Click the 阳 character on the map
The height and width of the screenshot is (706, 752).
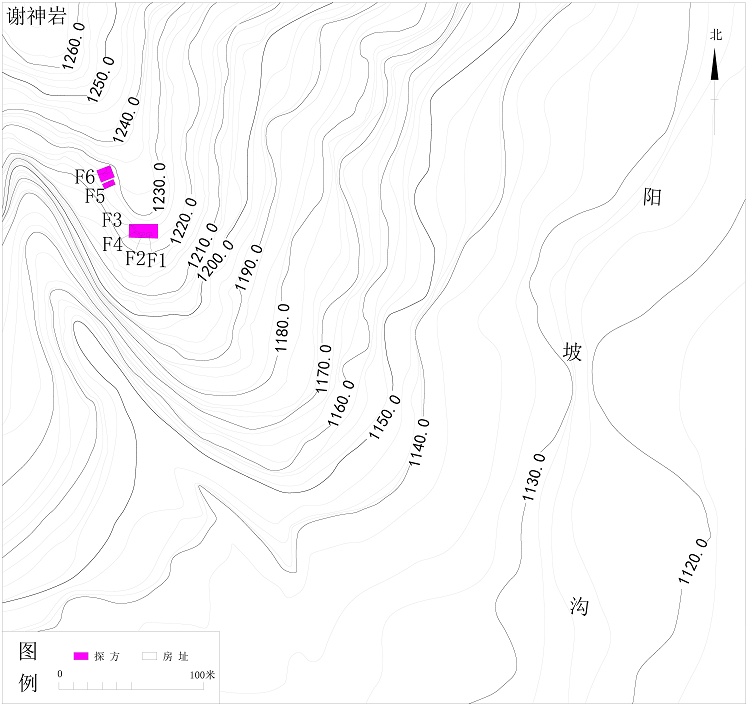pyautogui.click(x=652, y=197)
